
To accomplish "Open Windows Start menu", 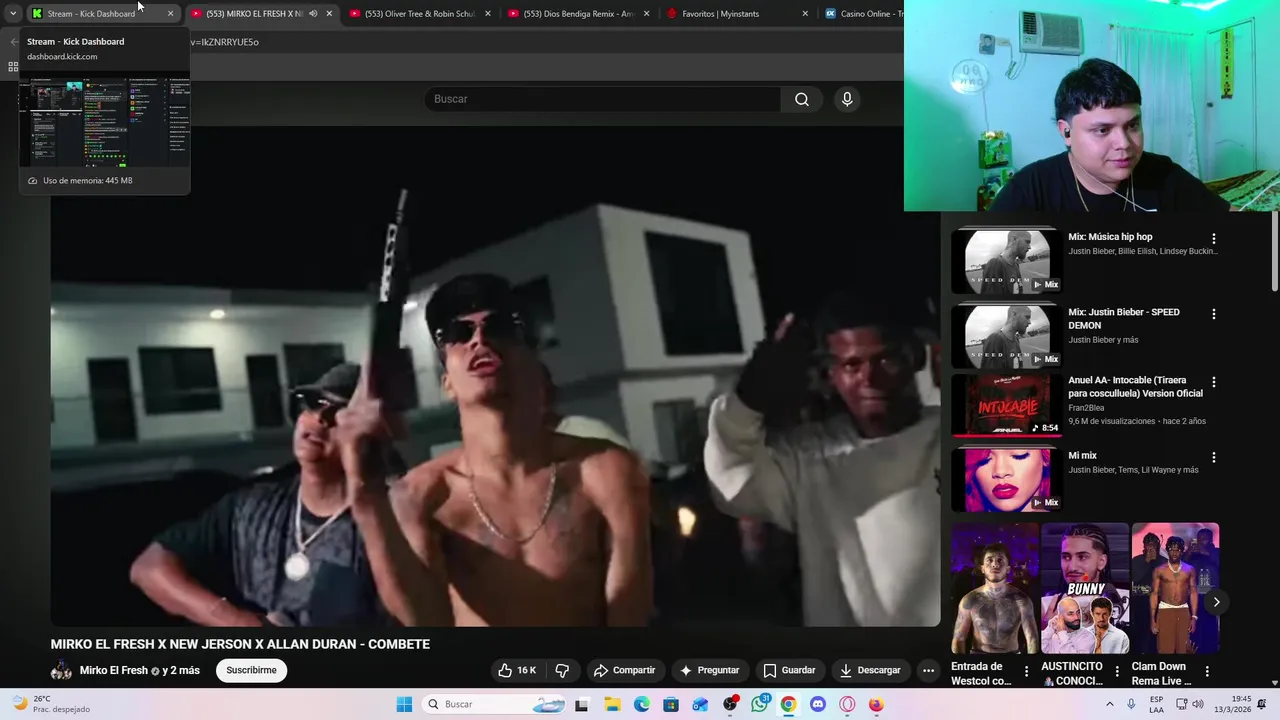I will [x=404, y=704].
